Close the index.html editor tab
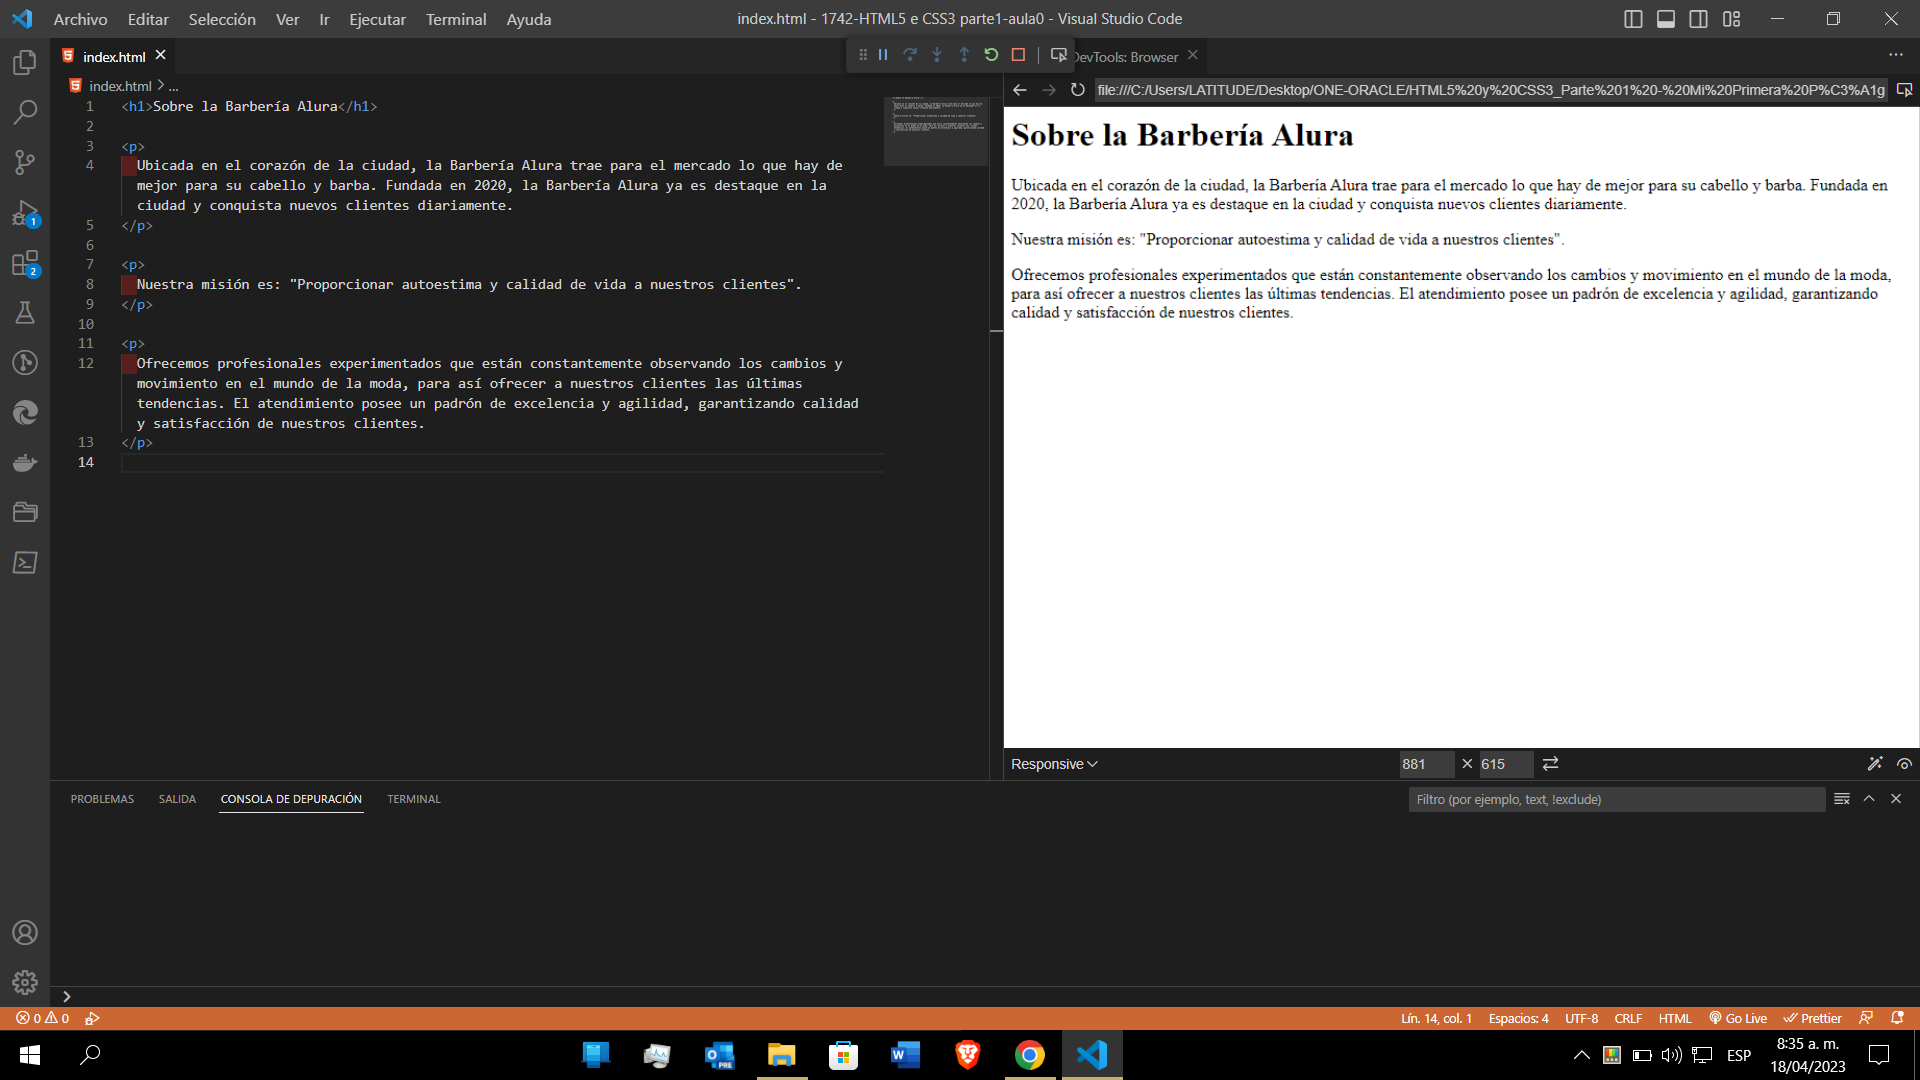The height and width of the screenshot is (1080, 1920). [161, 56]
